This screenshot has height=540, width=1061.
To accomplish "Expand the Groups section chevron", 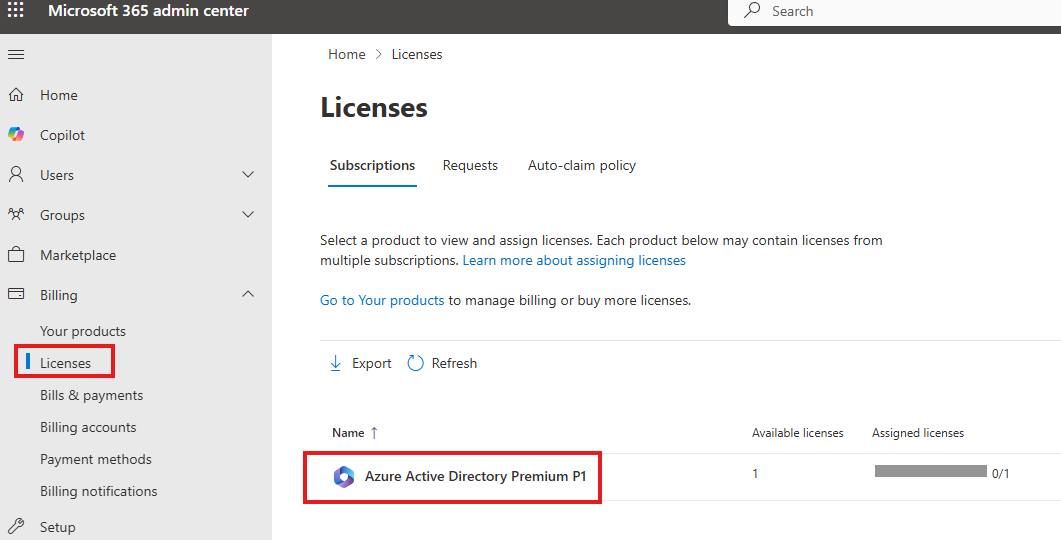I will coord(248,215).
